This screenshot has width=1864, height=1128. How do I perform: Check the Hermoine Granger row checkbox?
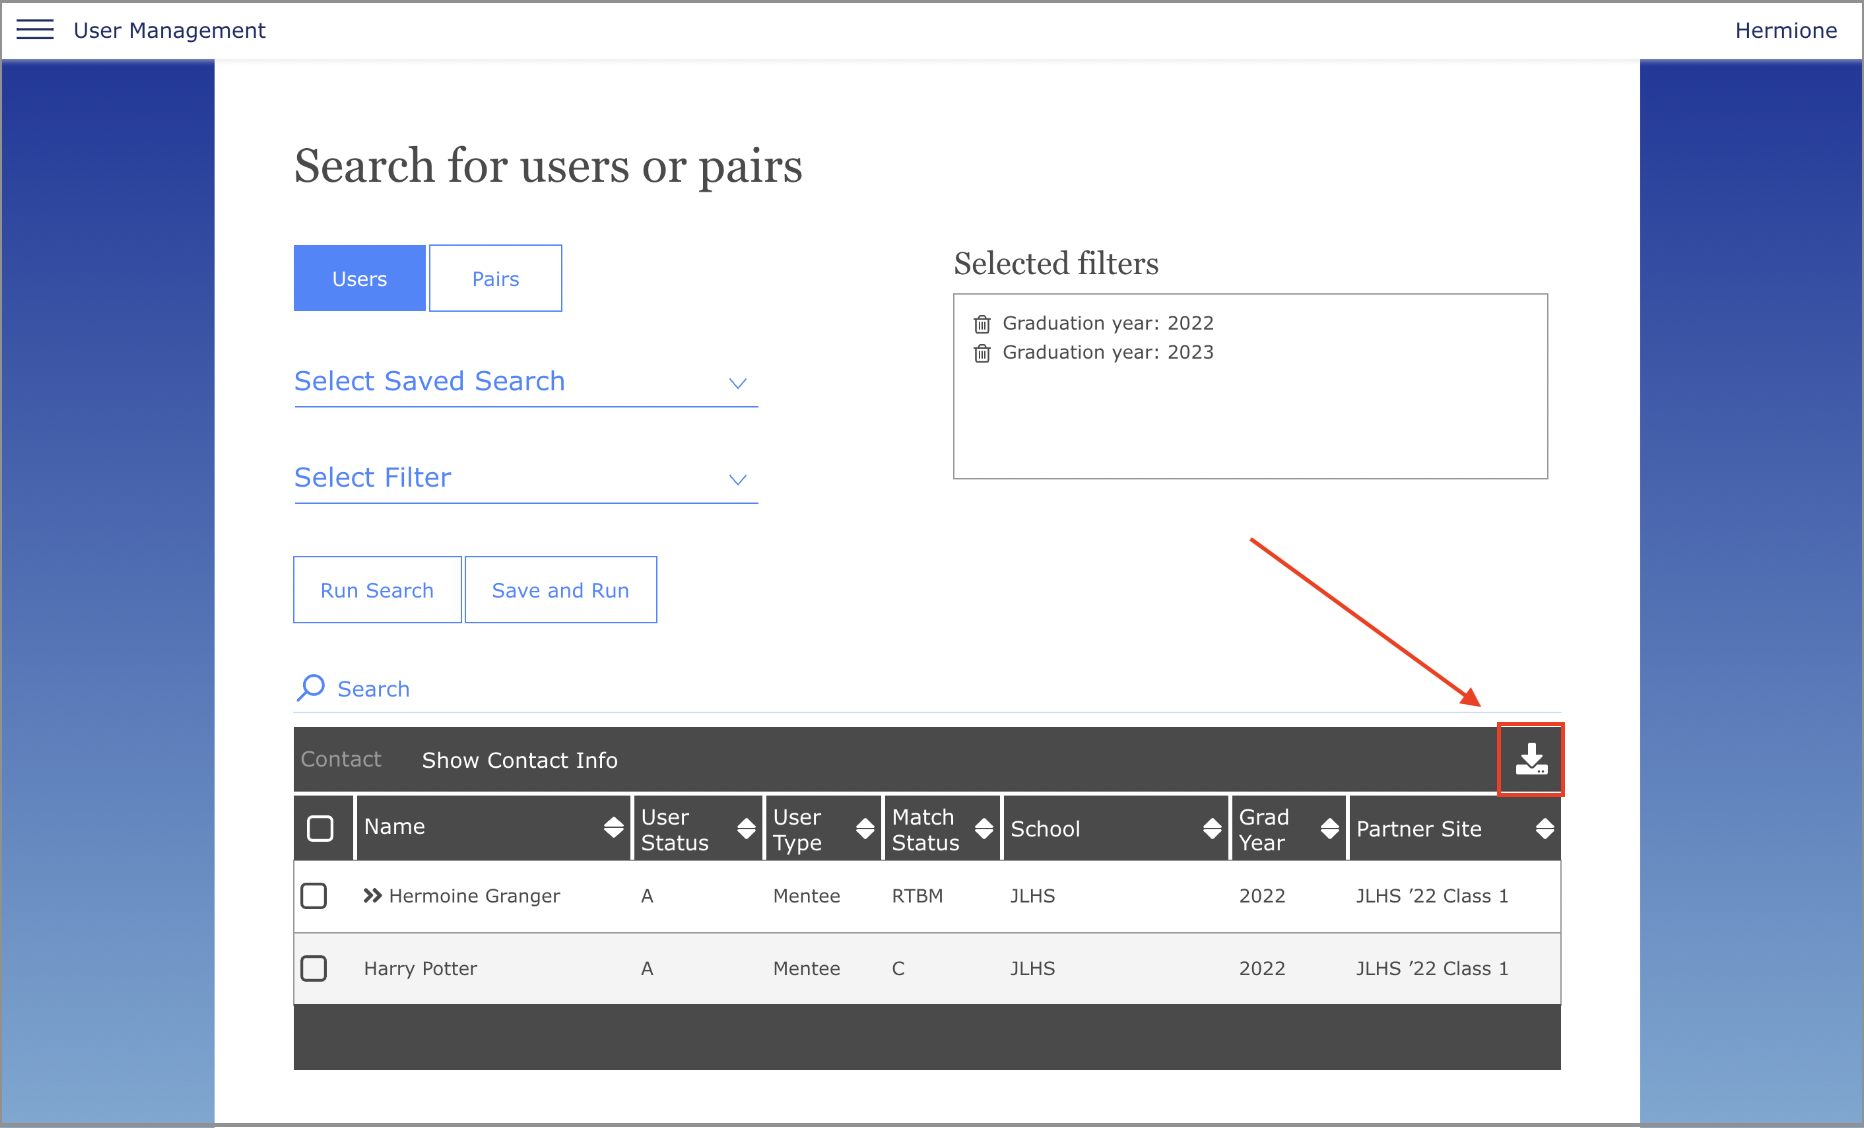click(x=314, y=896)
